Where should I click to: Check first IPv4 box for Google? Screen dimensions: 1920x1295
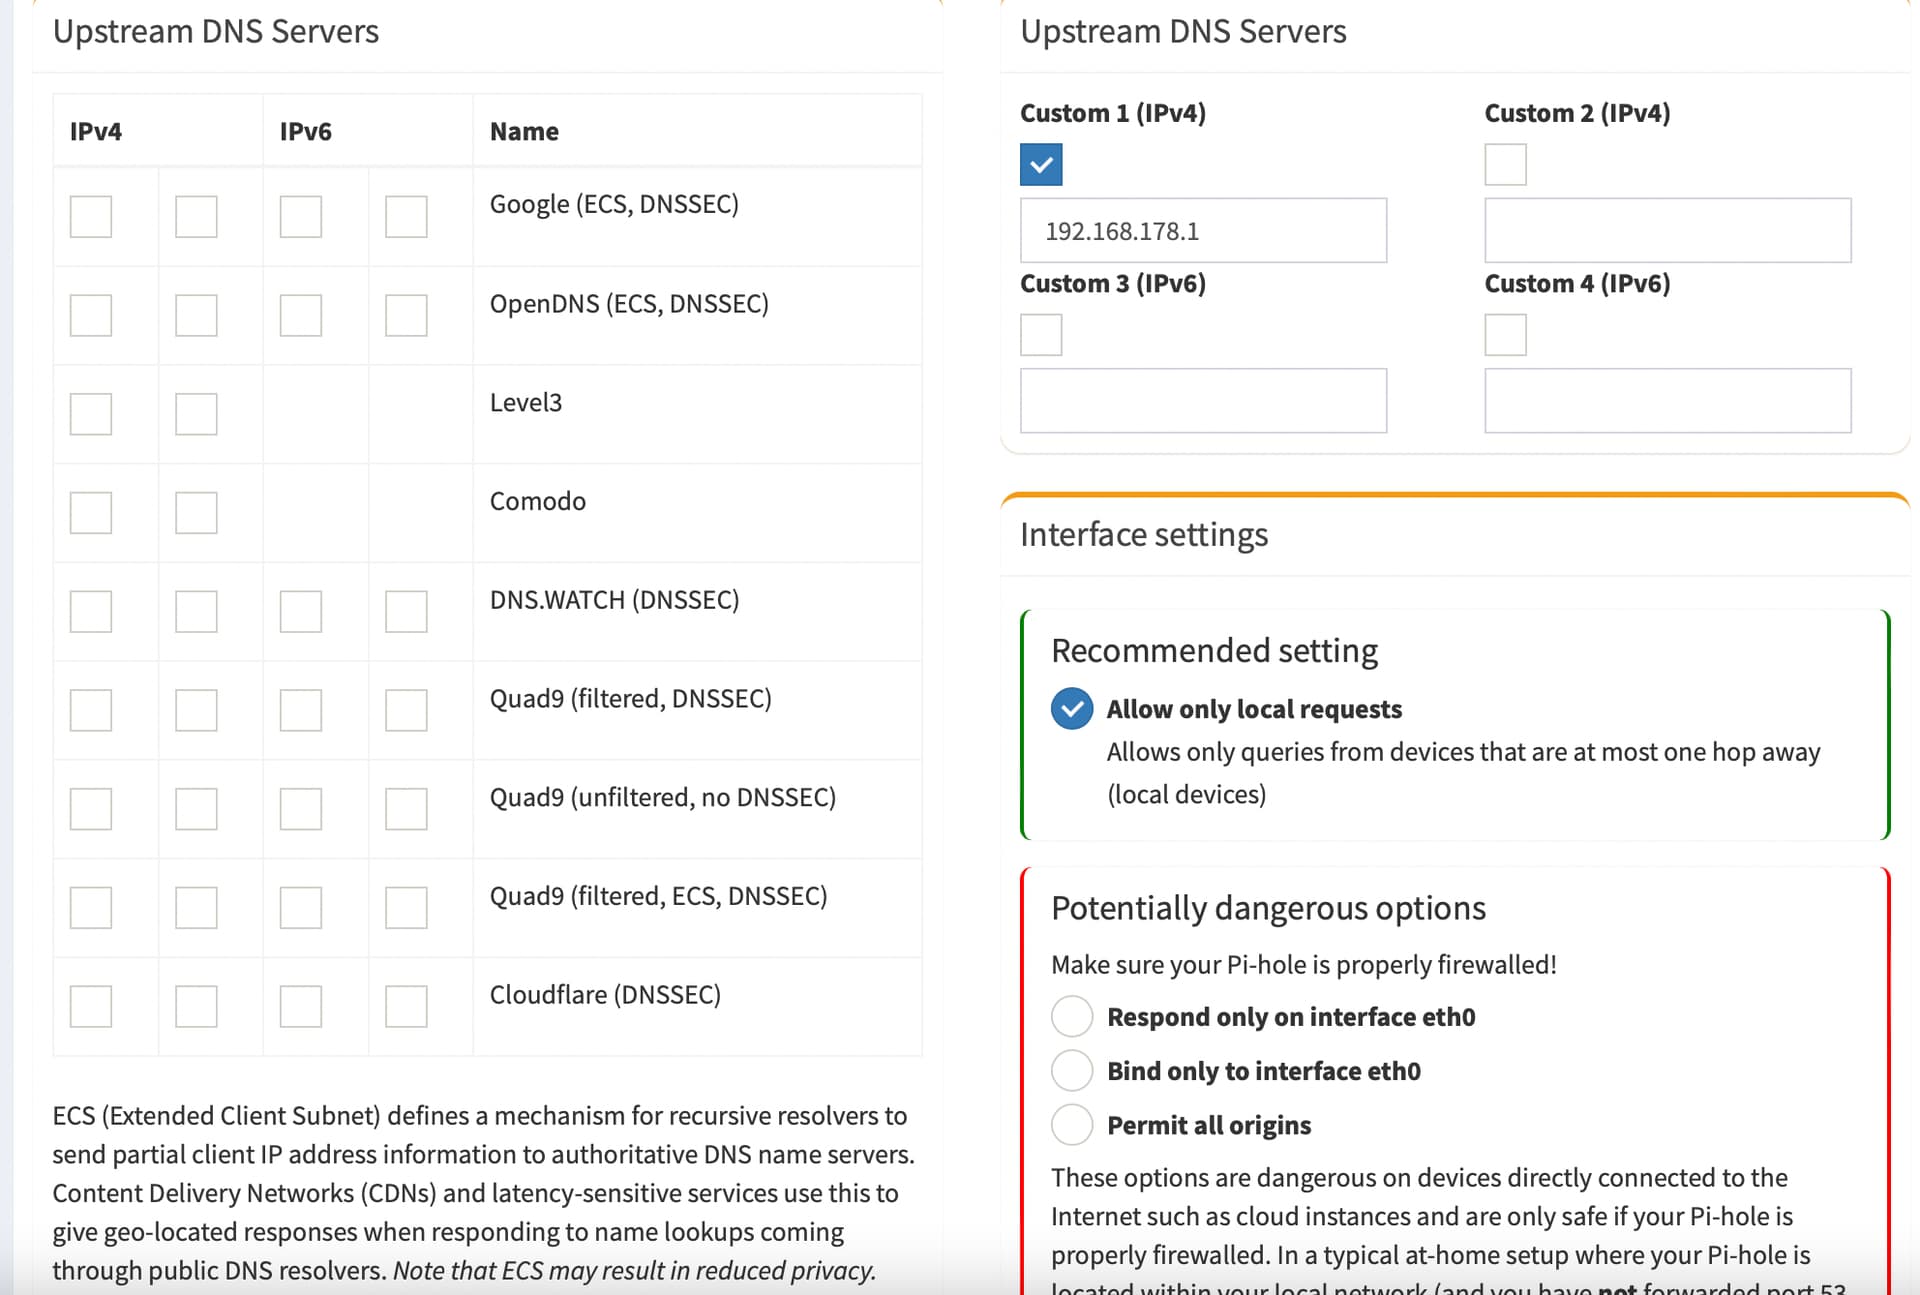[x=91, y=216]
